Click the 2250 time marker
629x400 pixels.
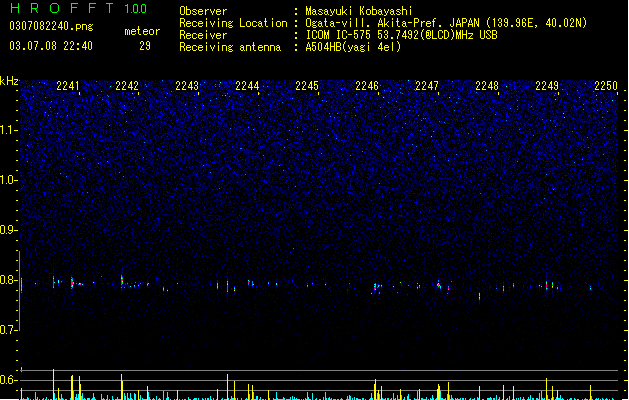pyautogui.click(x=606, y=86)
